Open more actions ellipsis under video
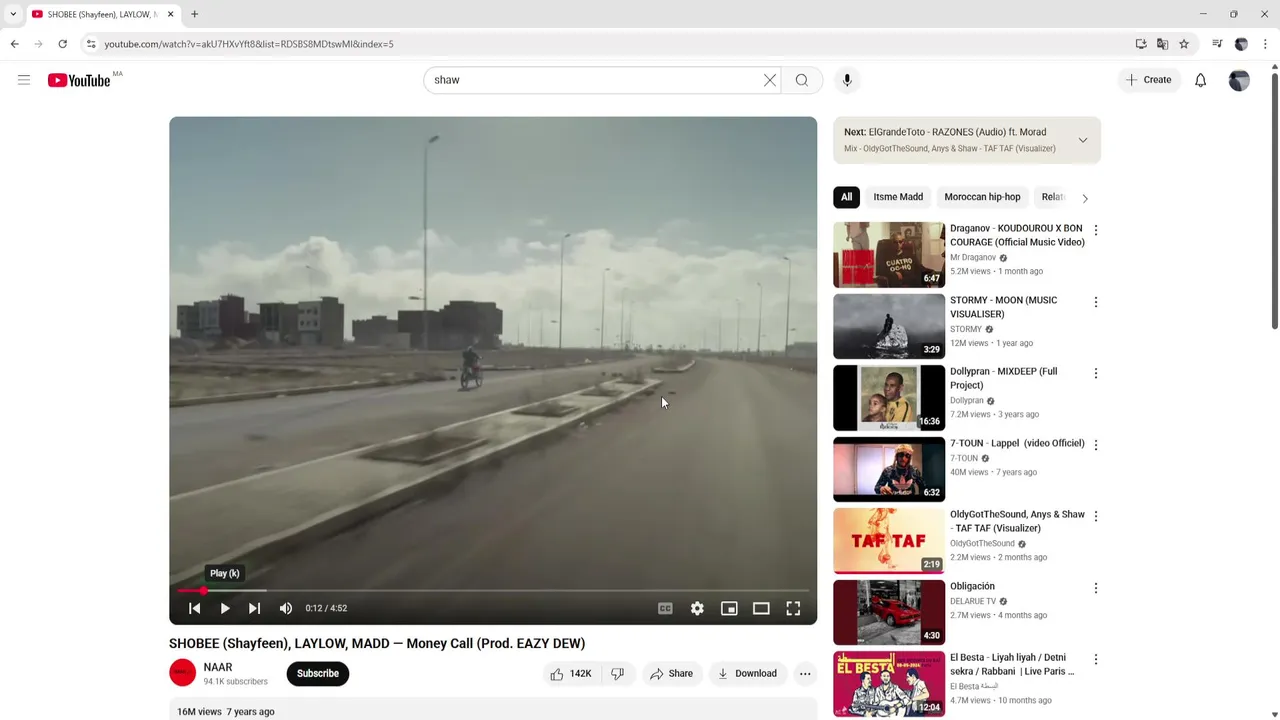The width and height of the screenshot is (1280, 720). [805, 674]
